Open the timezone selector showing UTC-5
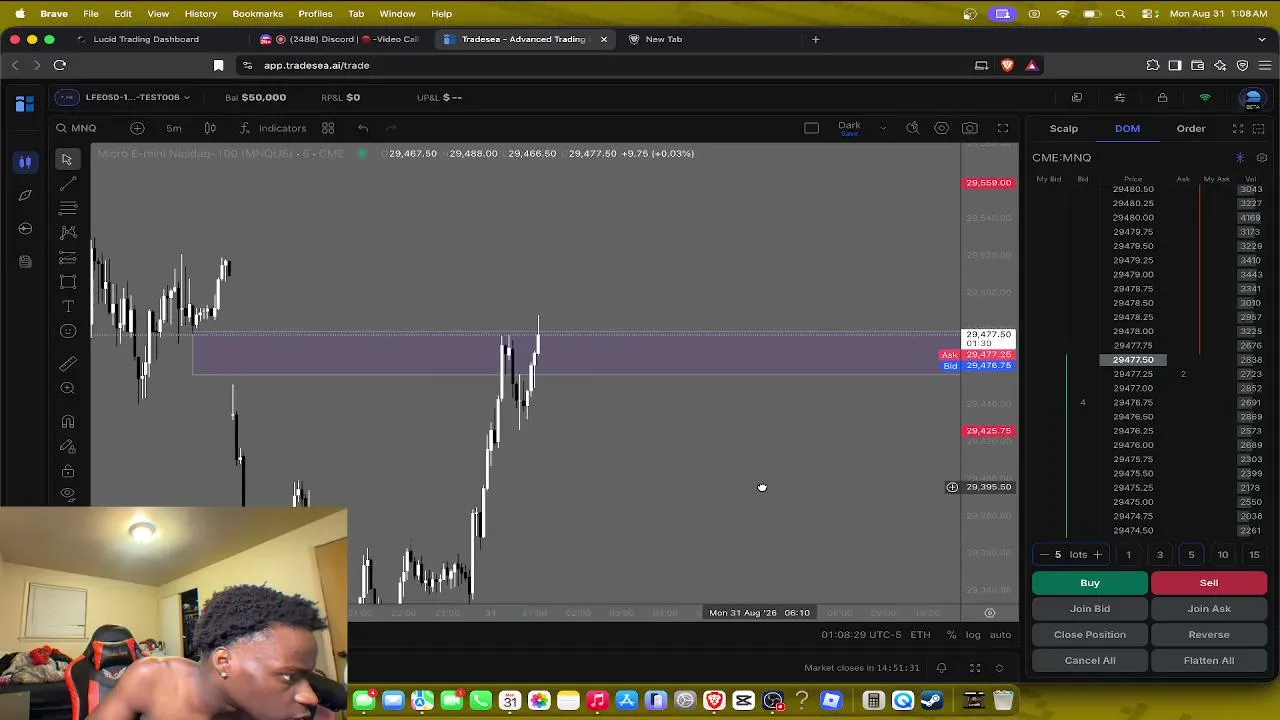 [861, 635]
